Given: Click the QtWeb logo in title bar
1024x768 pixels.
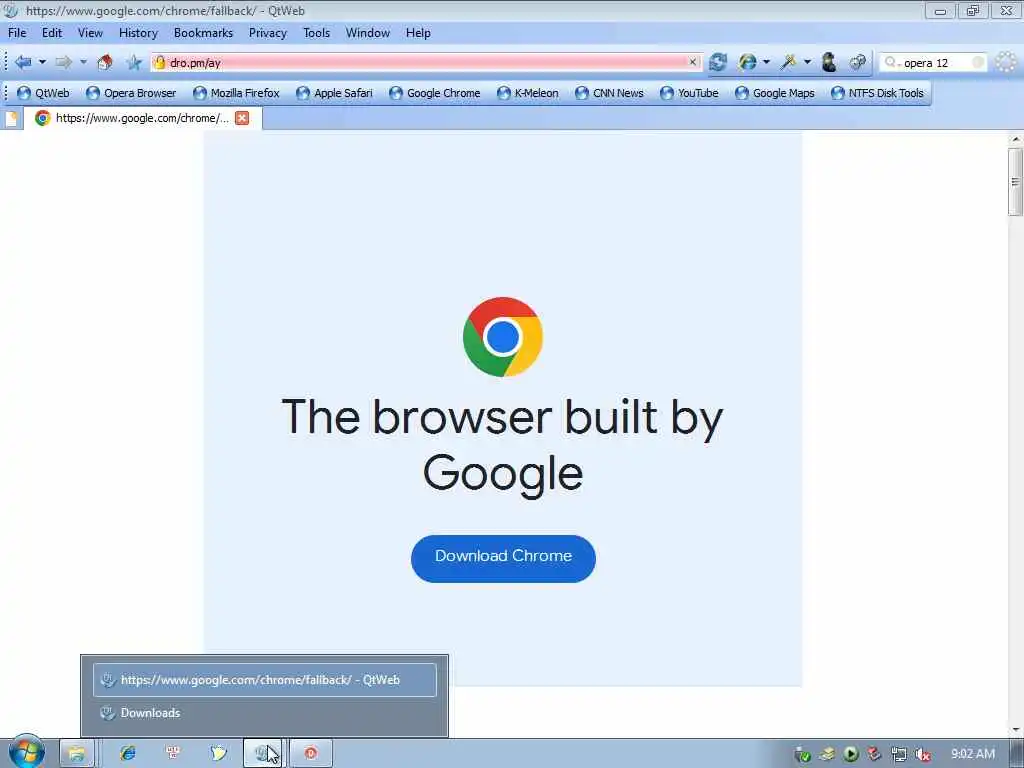Looking at the screenshot, I should 10,10.
